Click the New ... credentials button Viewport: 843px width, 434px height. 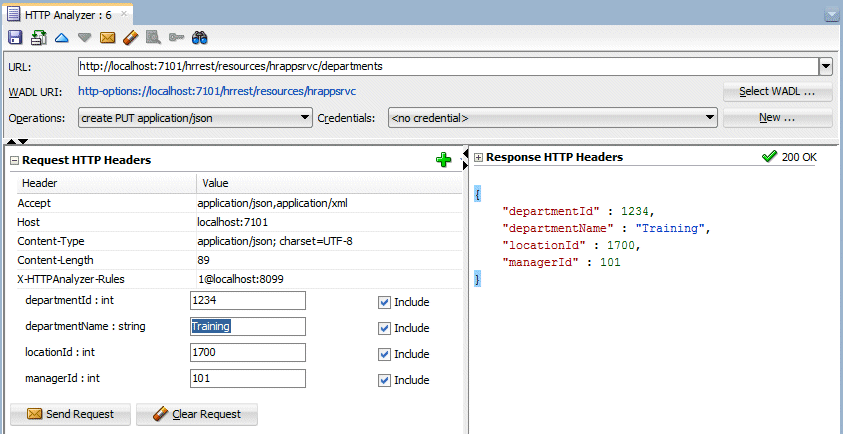click(x=777, y=118)
